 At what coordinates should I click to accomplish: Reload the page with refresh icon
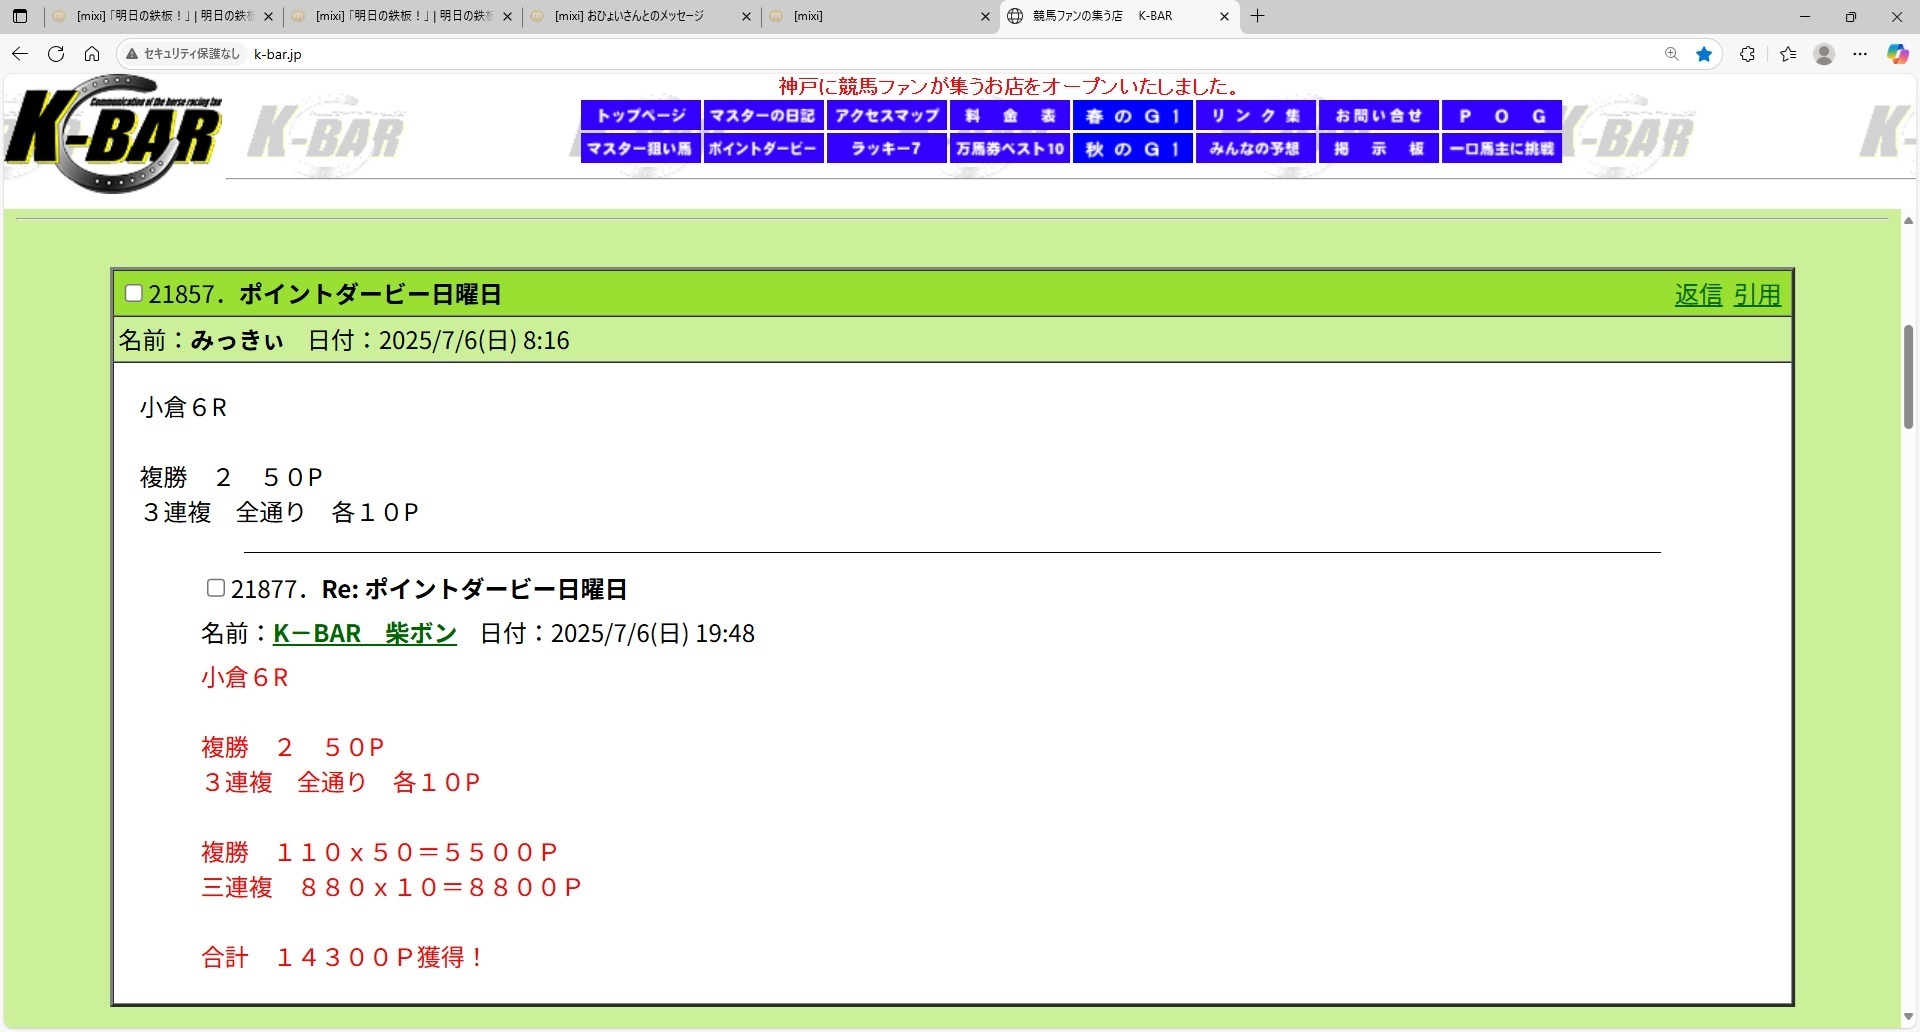coord(56,54)
